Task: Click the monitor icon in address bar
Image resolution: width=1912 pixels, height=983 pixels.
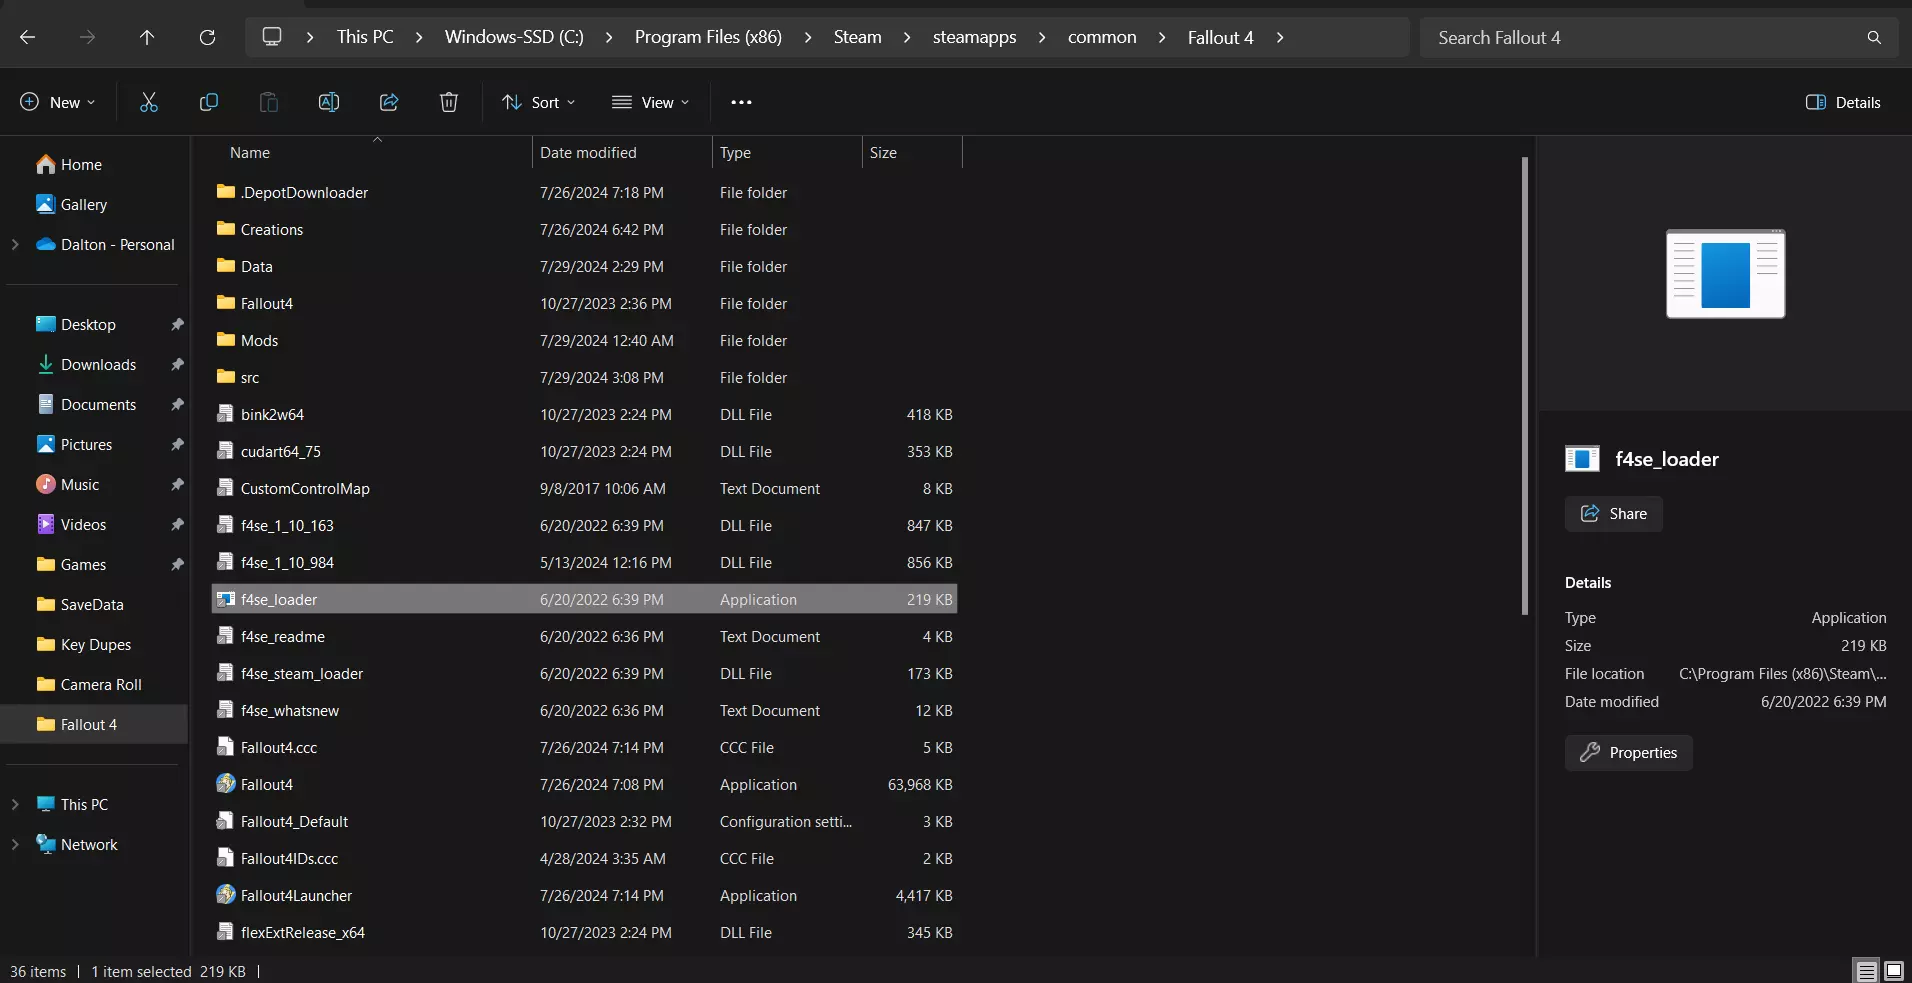Action: tap(272, 37)
